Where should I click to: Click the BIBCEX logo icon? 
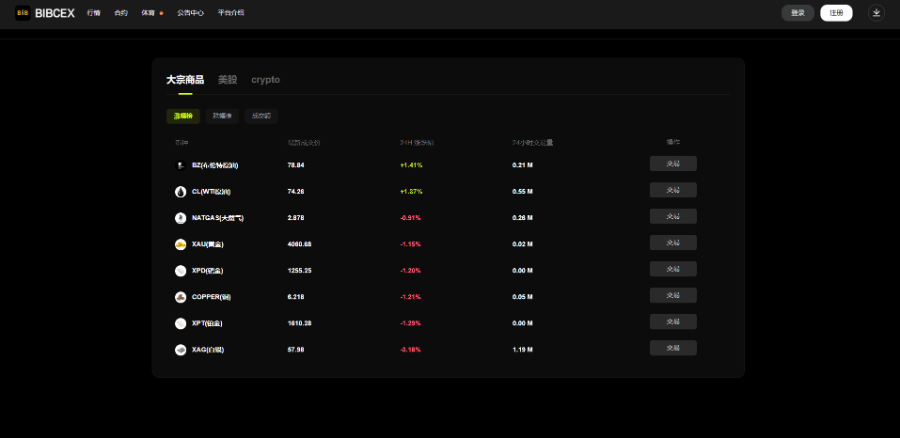22,13
